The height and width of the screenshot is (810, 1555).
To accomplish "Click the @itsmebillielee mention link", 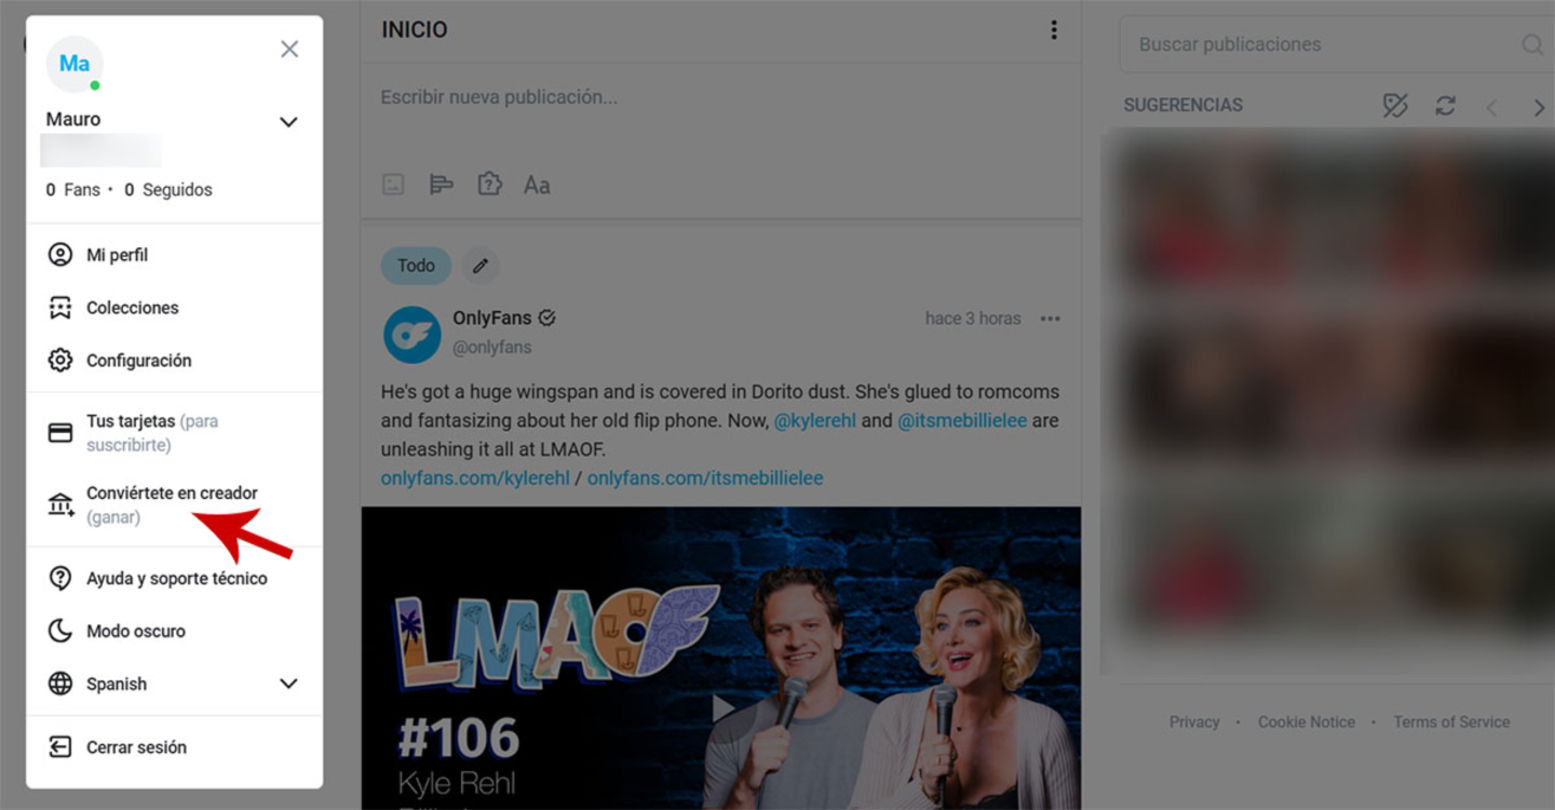I will pos(962,421).
